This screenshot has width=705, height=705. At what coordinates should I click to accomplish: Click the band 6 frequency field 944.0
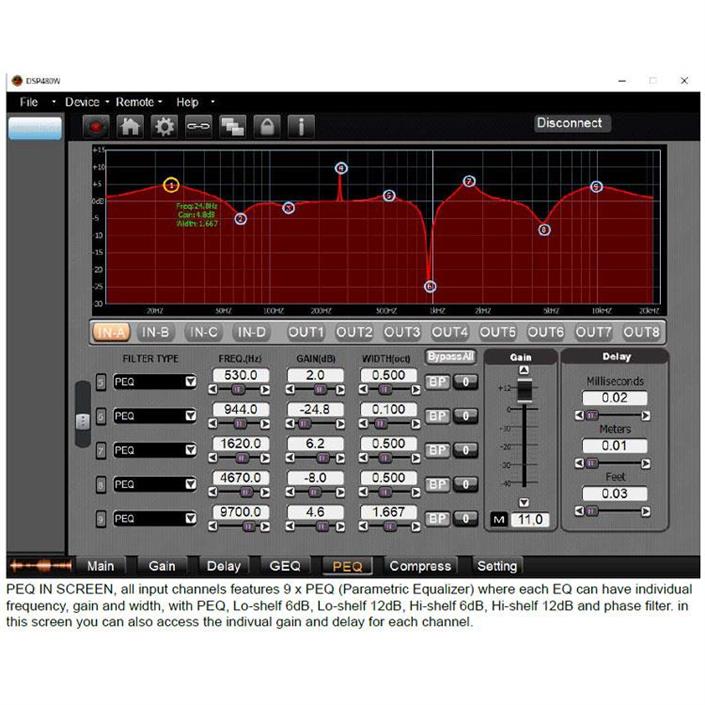(x=240, y=409)
